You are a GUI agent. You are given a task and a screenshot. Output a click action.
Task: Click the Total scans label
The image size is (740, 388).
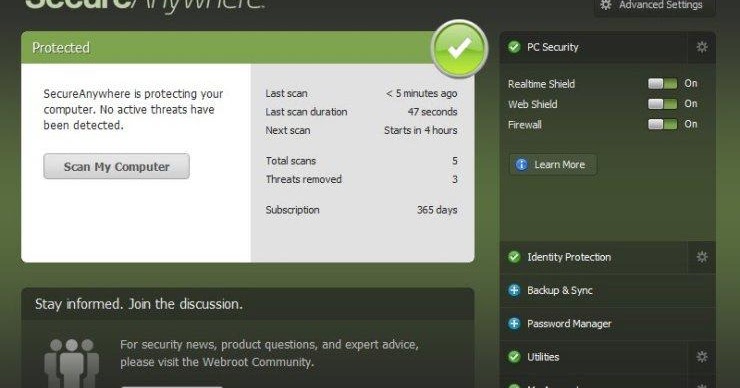291,161
